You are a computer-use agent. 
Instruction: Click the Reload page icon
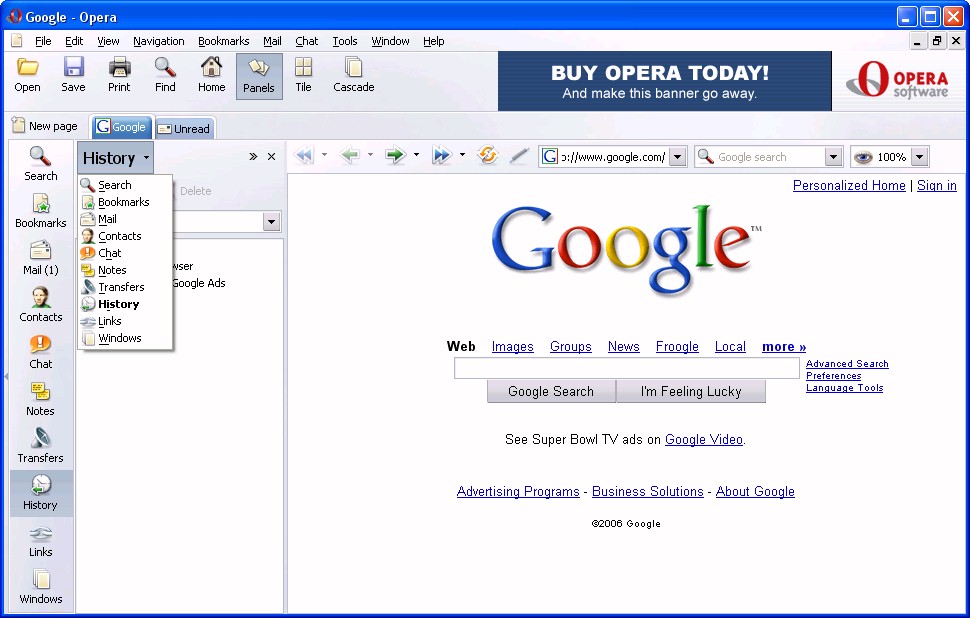pos(488,156)
